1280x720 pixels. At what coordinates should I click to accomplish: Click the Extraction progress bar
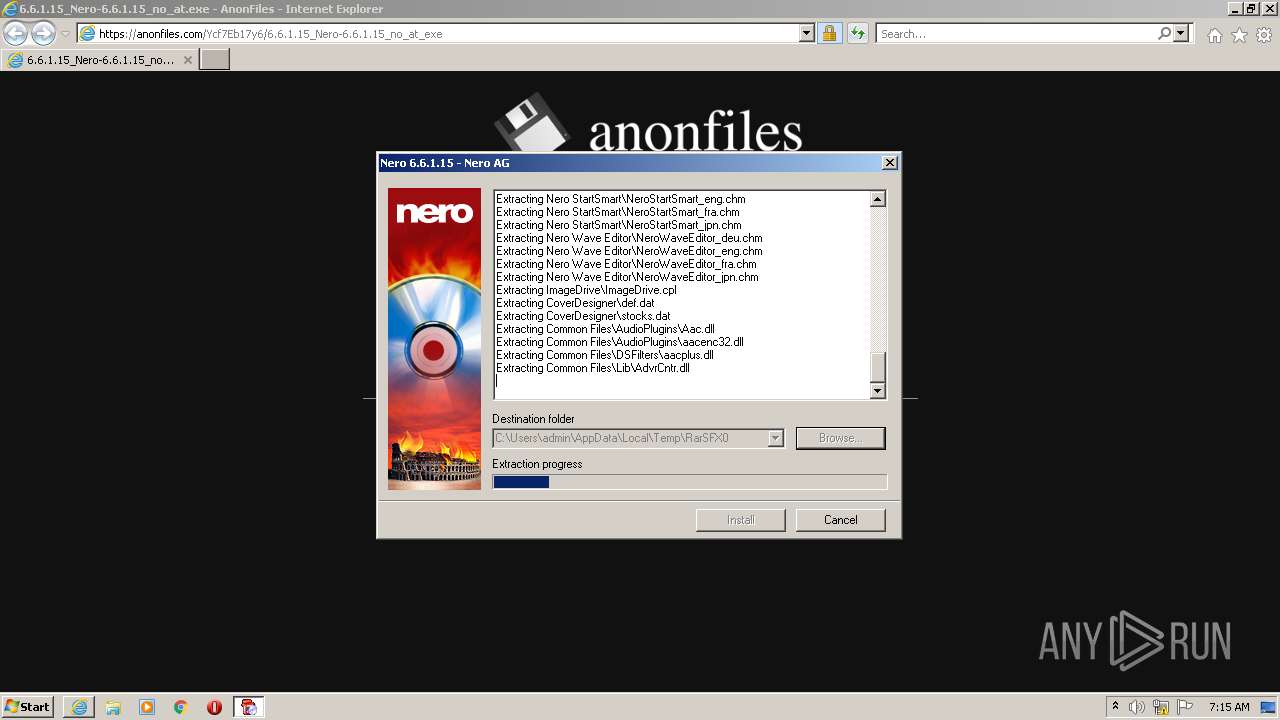[690, 482]
